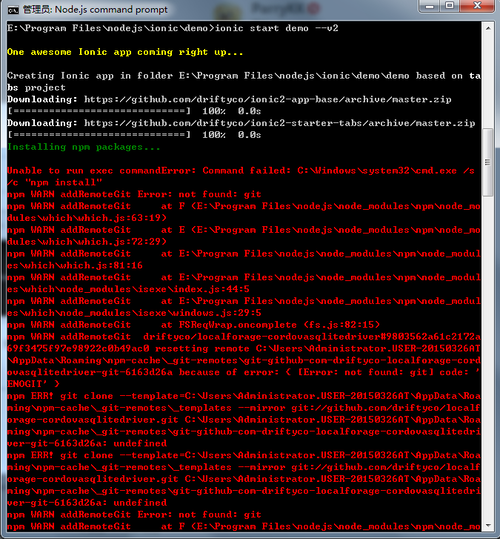
Task: Minimize the Node.js command prompt window
Action: tap(429, 6)
